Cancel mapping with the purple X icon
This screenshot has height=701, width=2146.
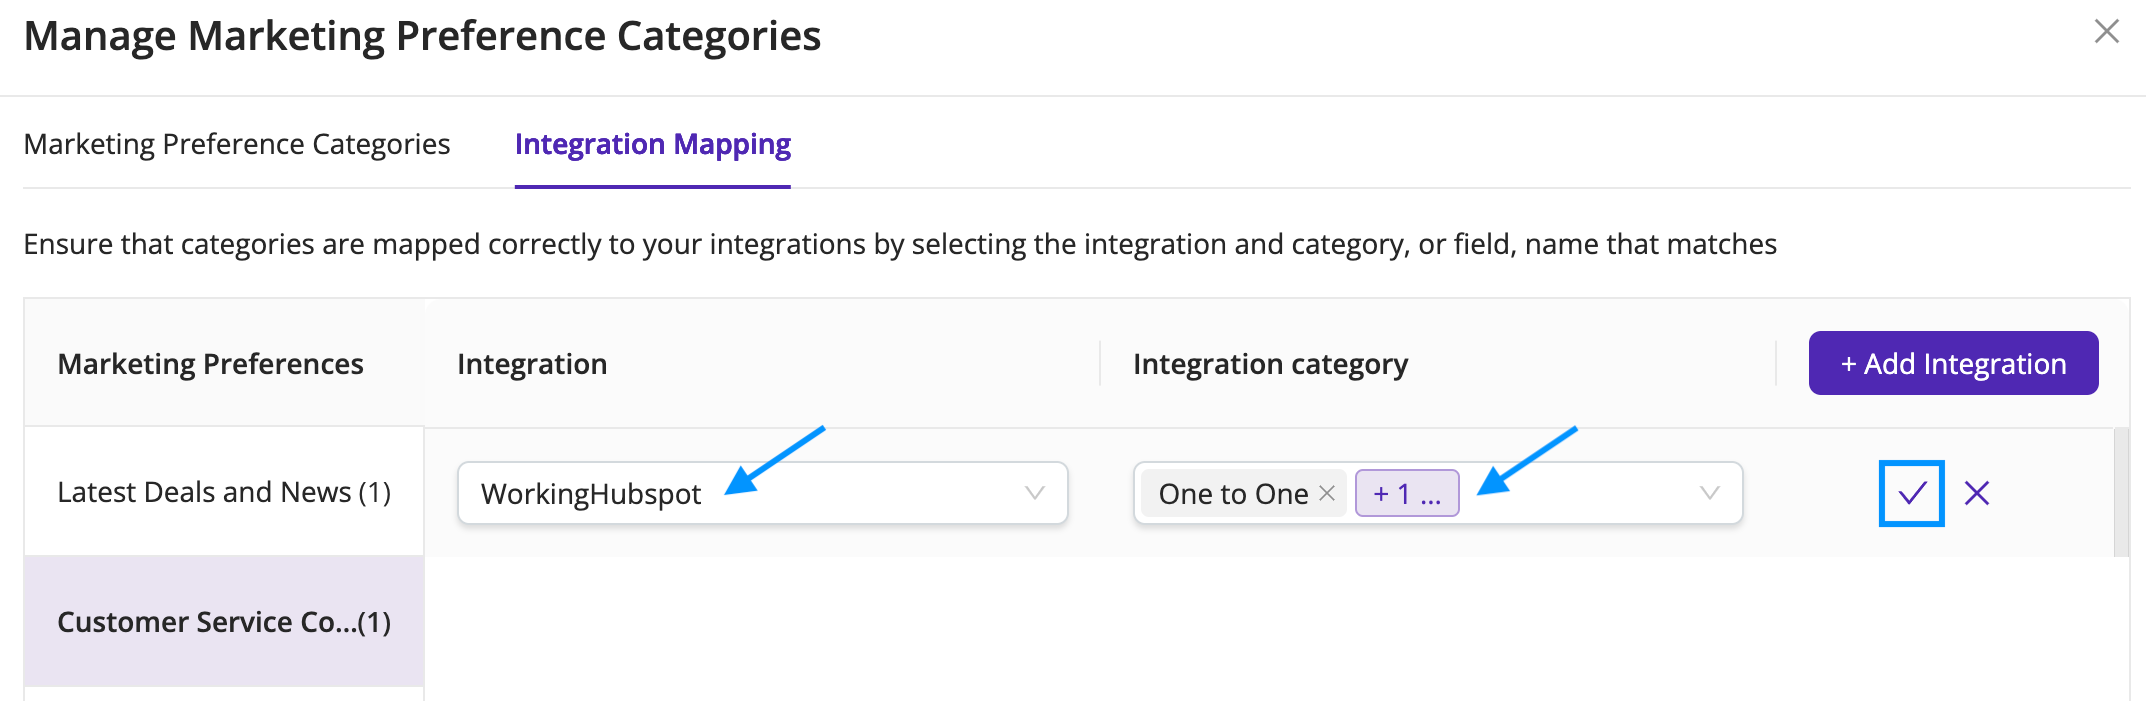click(1976, 493)
